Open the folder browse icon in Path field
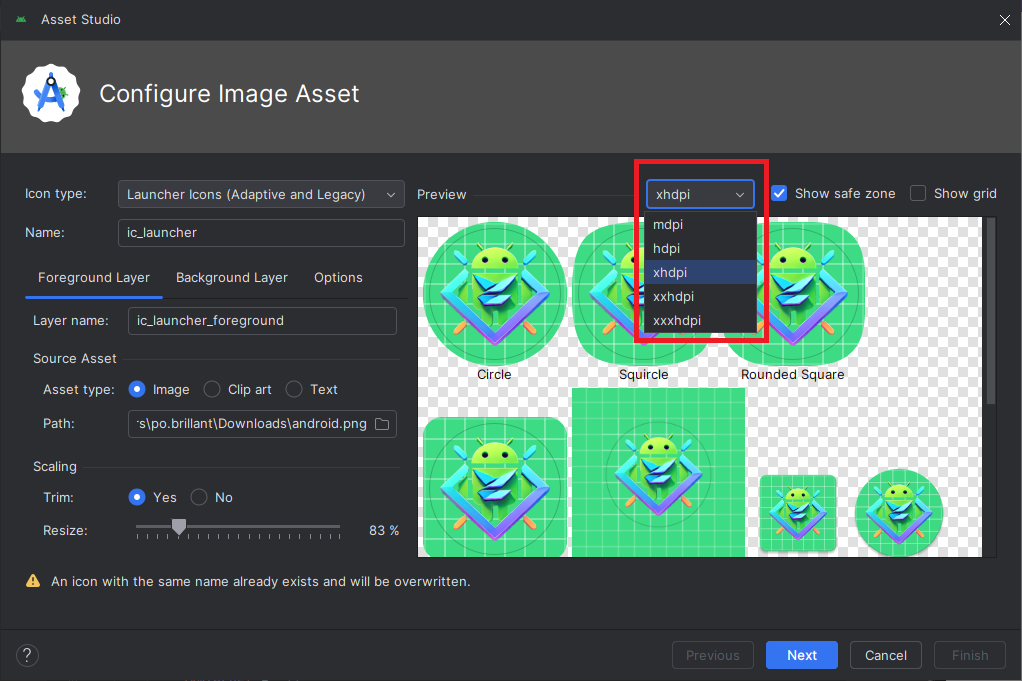 [x=382, y=424]
